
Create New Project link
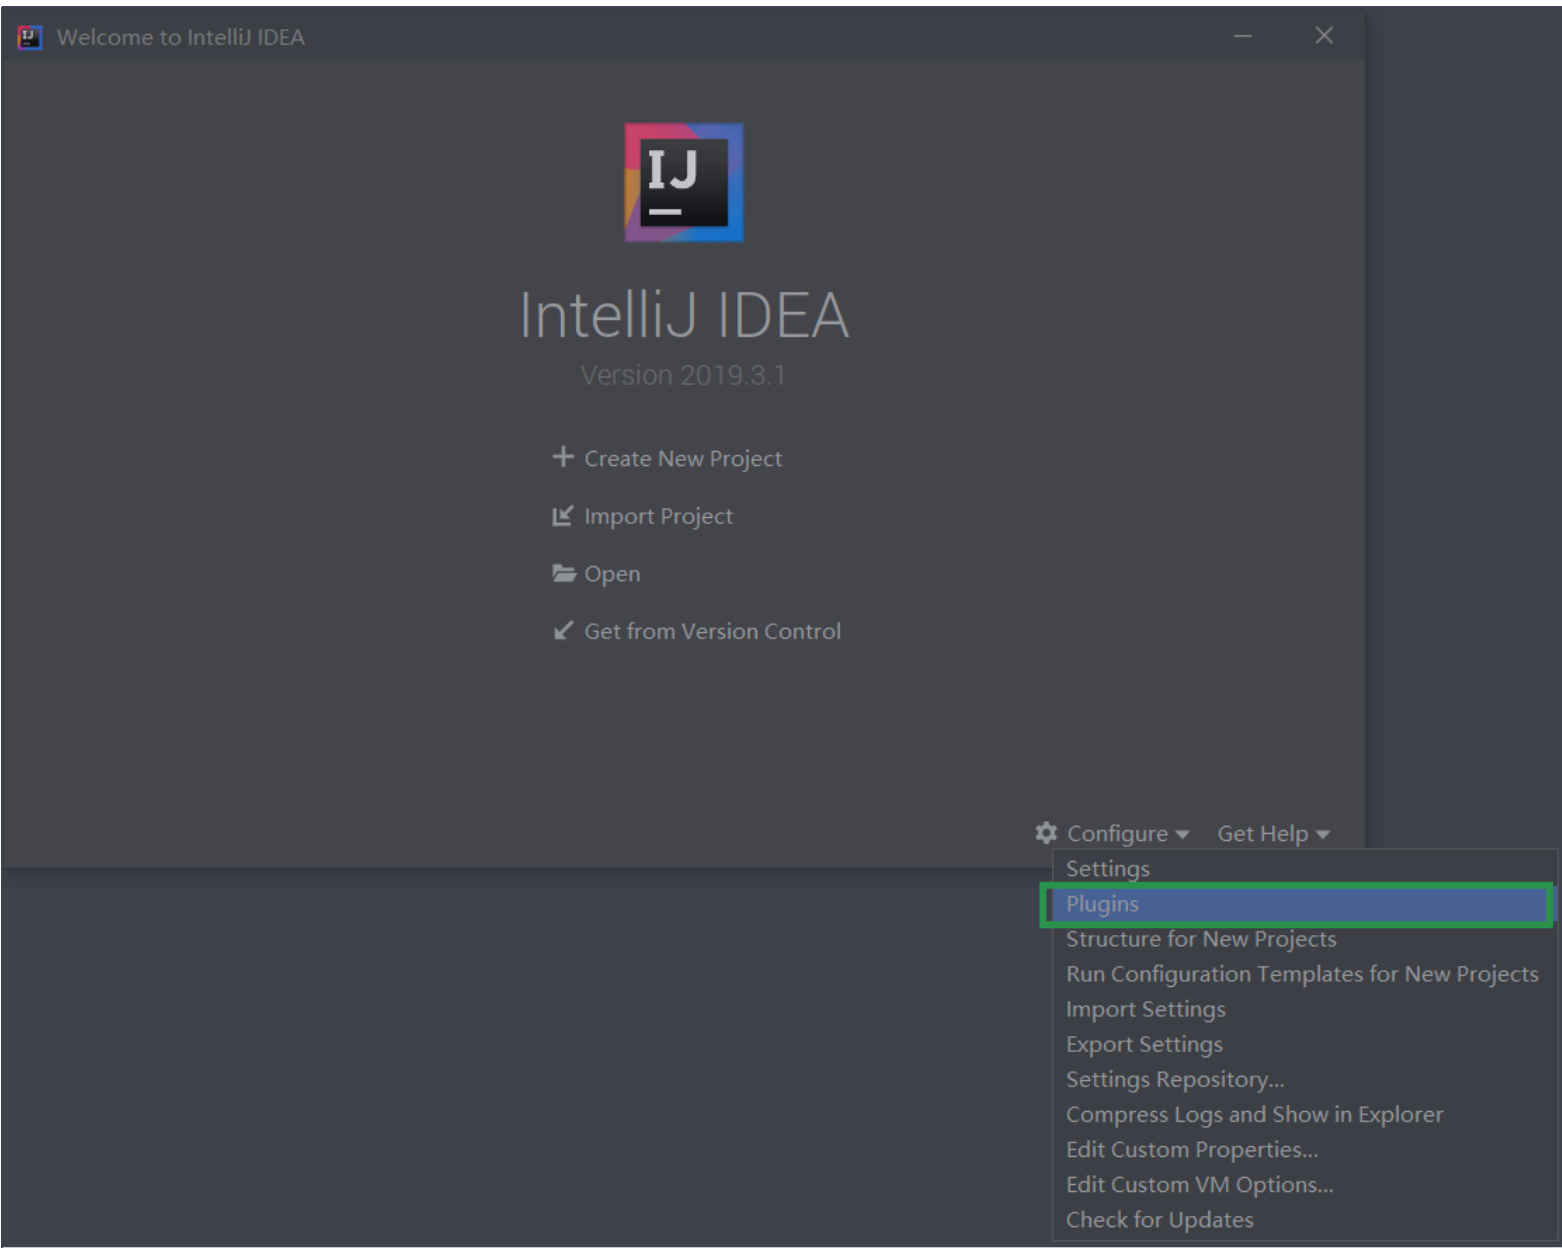click(x=683, y=458)
